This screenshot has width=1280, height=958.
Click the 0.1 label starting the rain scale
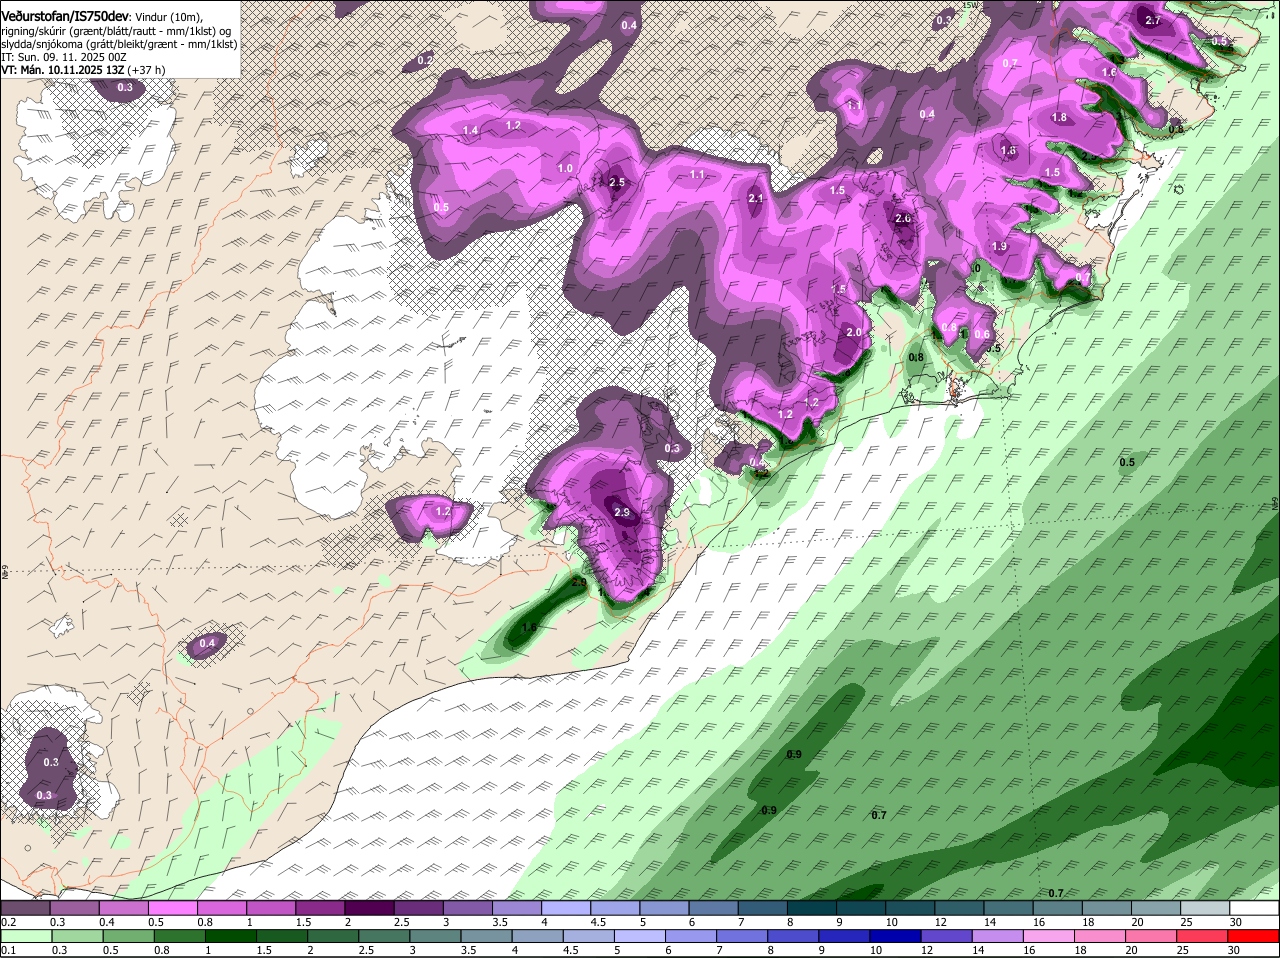click(8, 950)
